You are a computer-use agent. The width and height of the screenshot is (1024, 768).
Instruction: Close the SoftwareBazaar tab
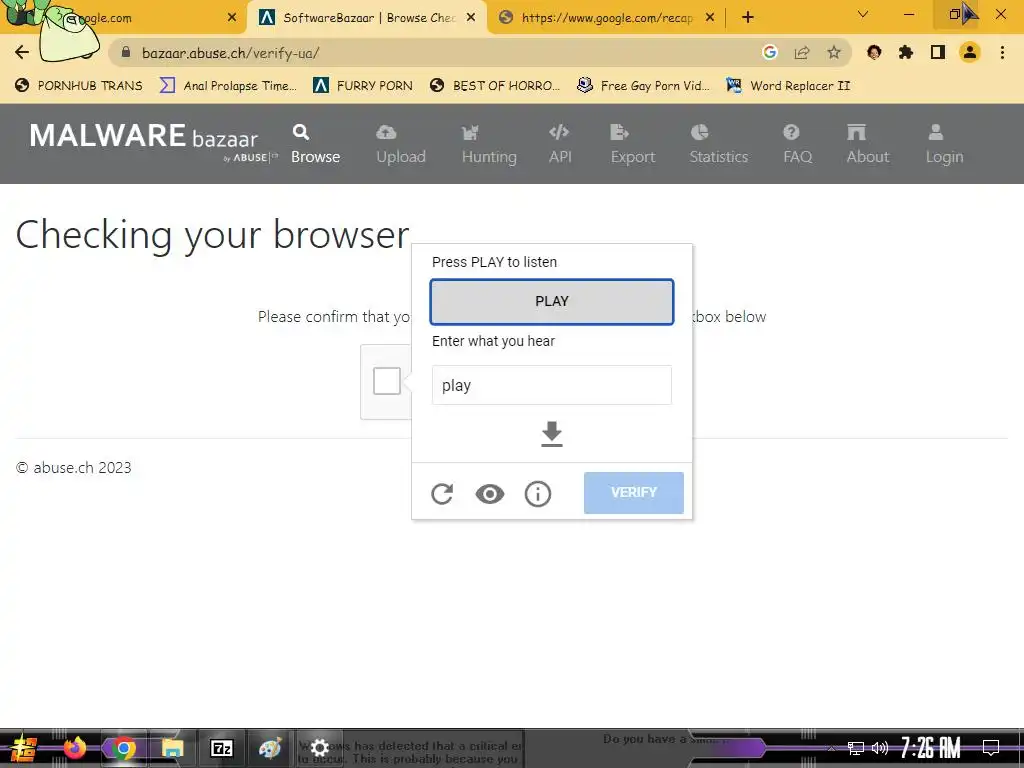pyautogui.click(x=471, y=18)
